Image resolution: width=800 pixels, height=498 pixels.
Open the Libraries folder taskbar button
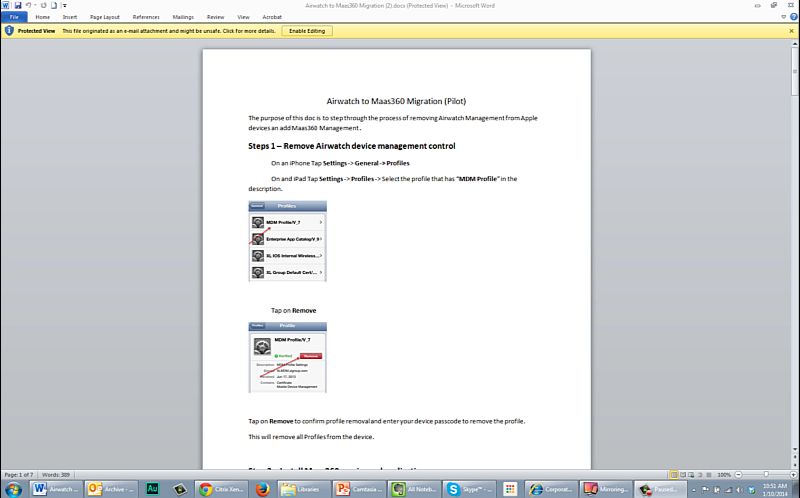coord(304,489)
